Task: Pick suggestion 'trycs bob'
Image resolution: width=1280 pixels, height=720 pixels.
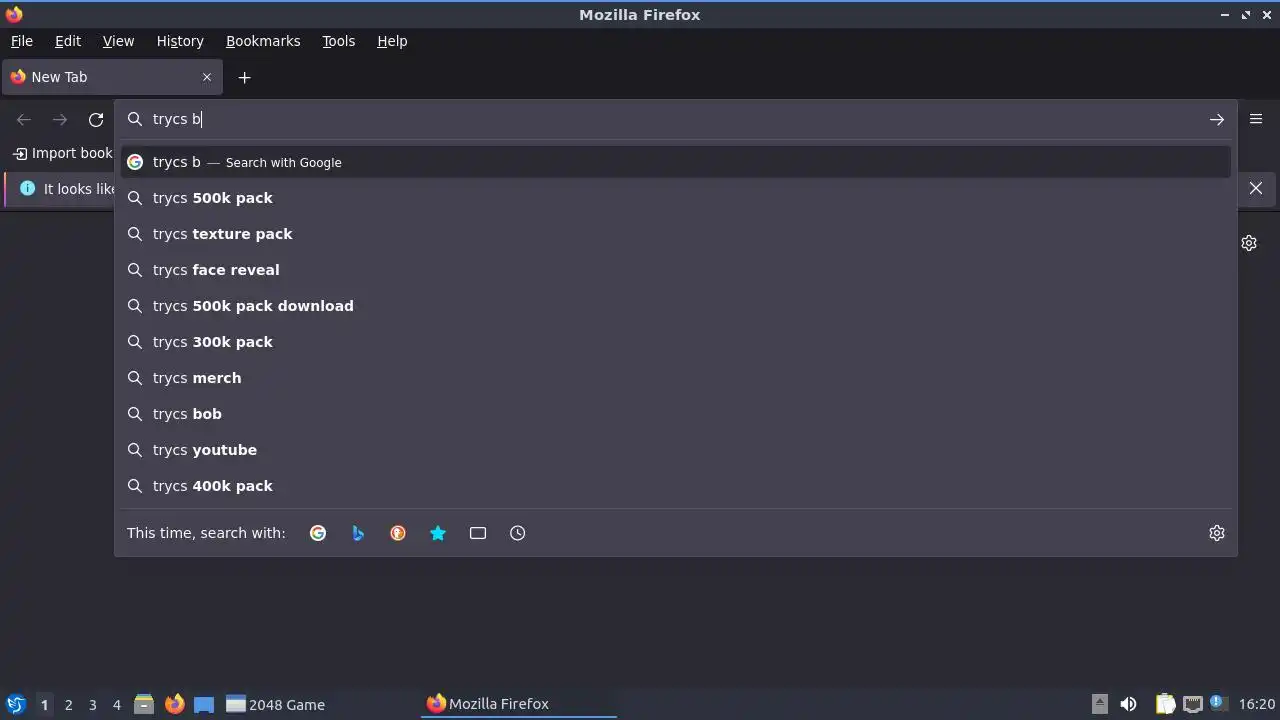Action: coord(675,414)
